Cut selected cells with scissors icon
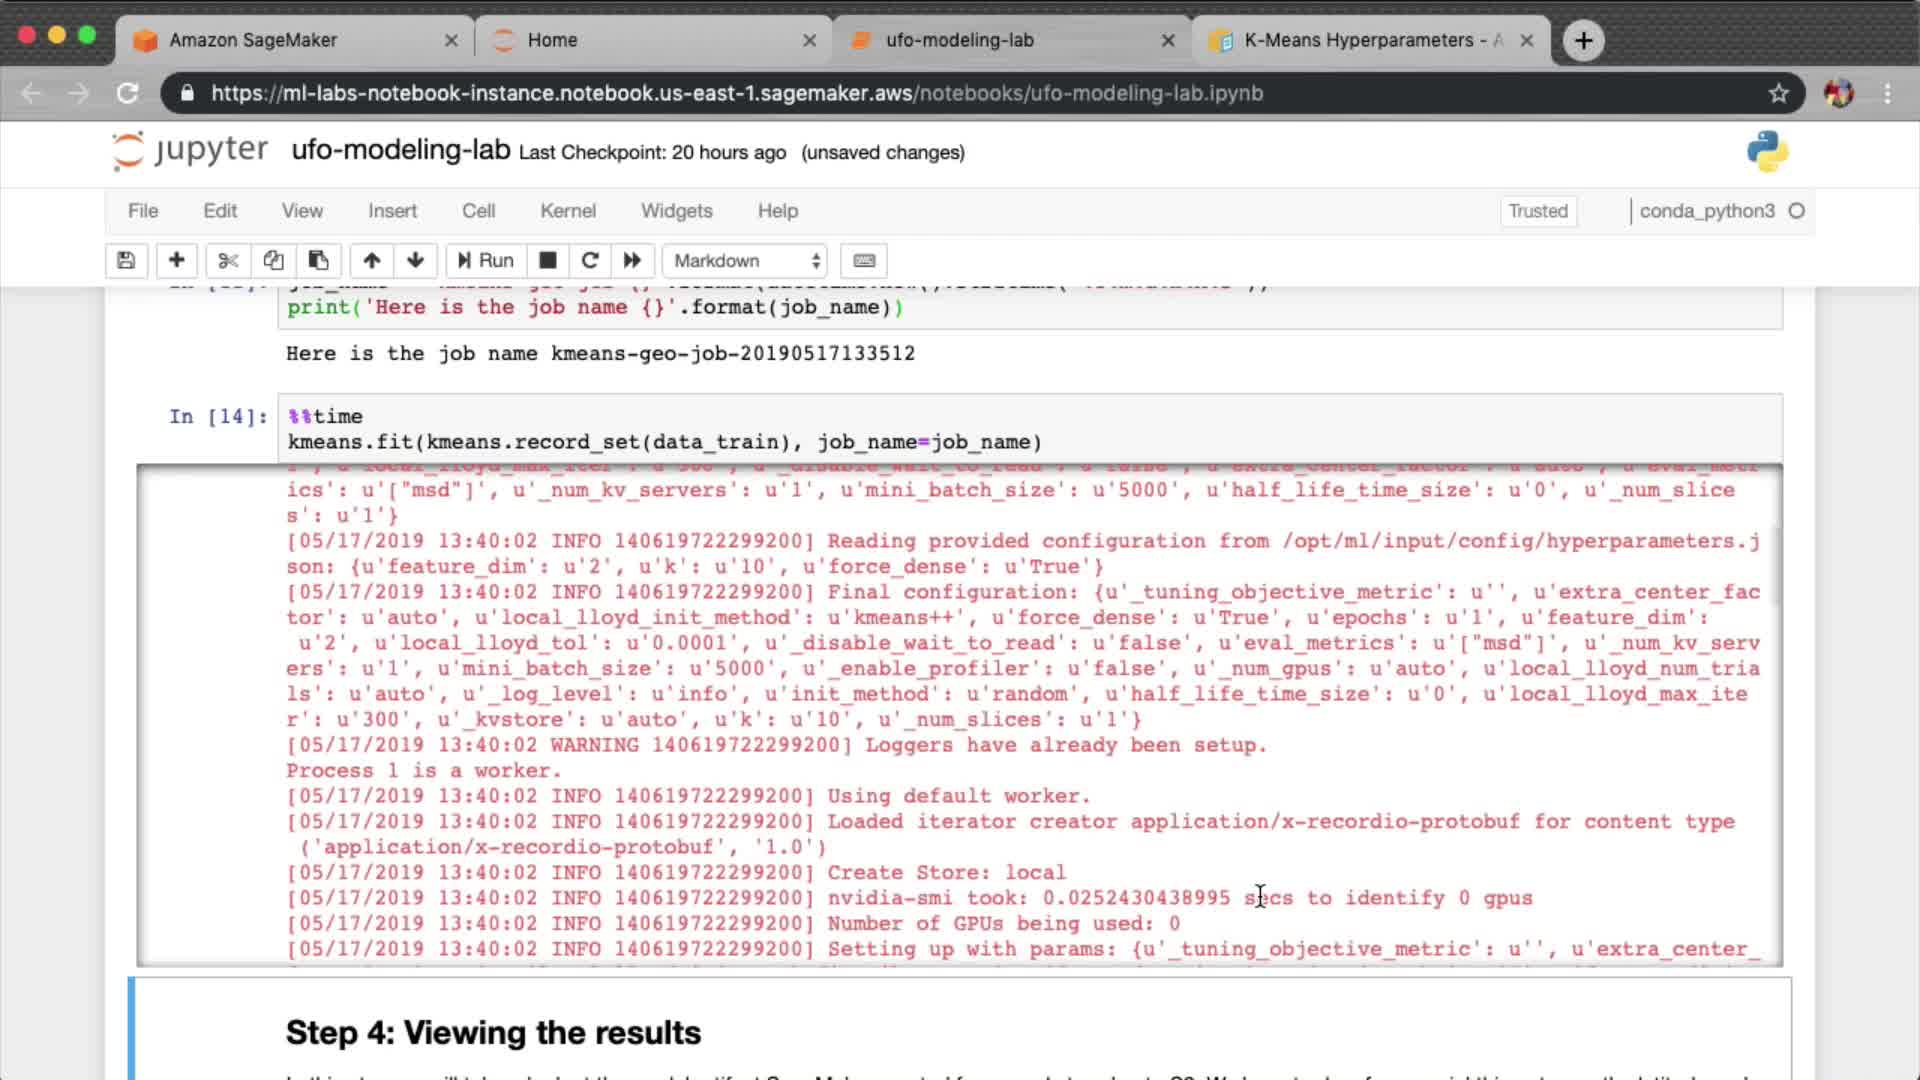This screenshot has height=1080, width=1920. tap(228, 261)
